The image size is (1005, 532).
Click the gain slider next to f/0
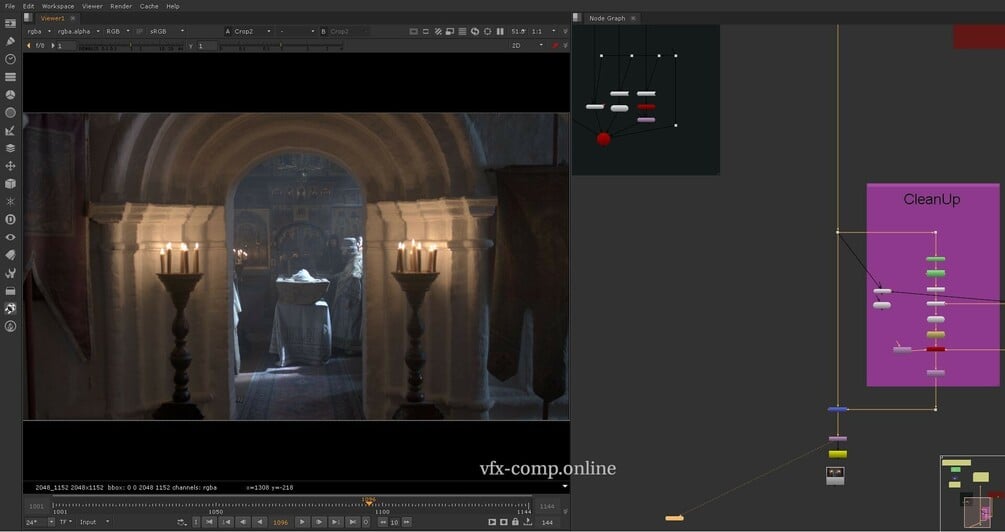point(130,46)
